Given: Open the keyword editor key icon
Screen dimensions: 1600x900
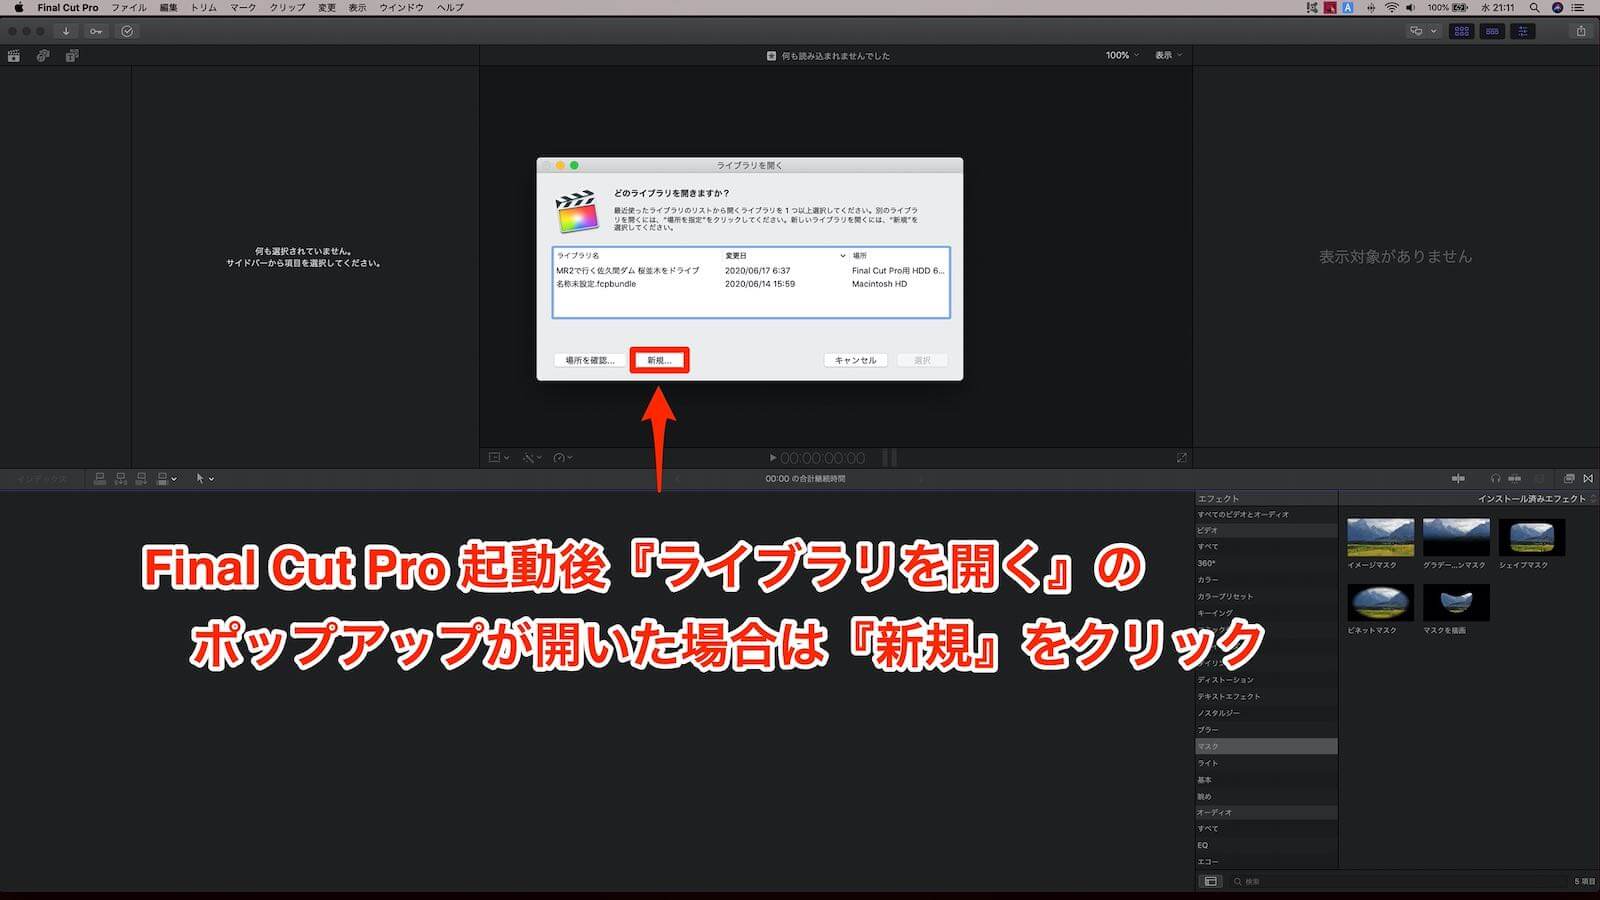Looking at the screenshot, I should click(x=96, y=31).
